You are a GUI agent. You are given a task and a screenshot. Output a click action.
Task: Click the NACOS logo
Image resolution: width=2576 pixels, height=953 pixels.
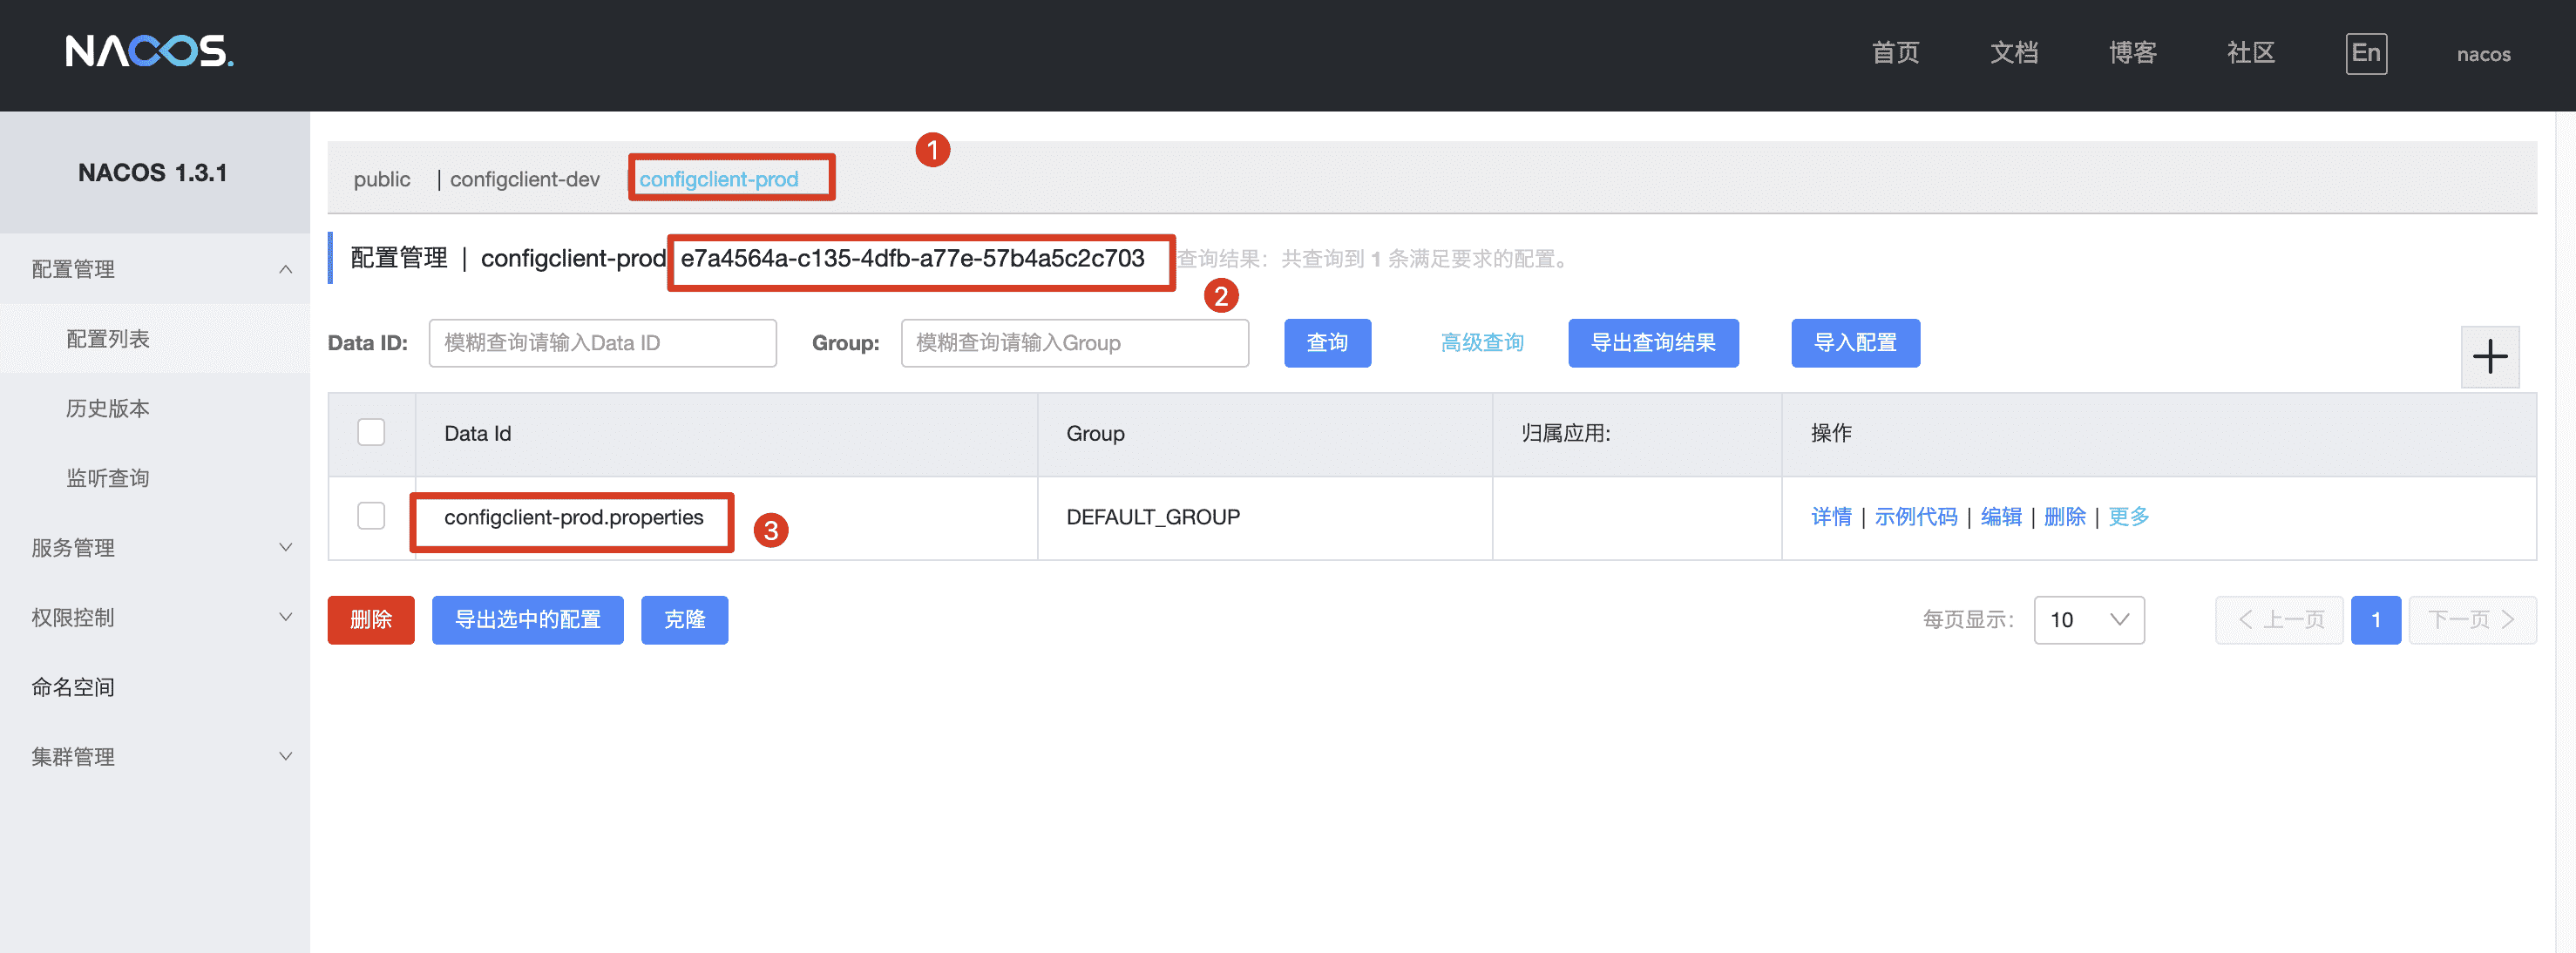pyautogui.click(x=149, y=51)
